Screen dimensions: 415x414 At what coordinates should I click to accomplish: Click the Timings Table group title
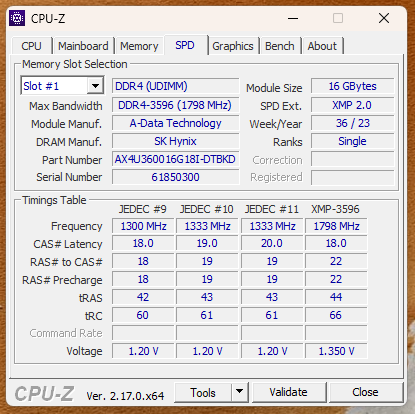click(x=54, y=200)
